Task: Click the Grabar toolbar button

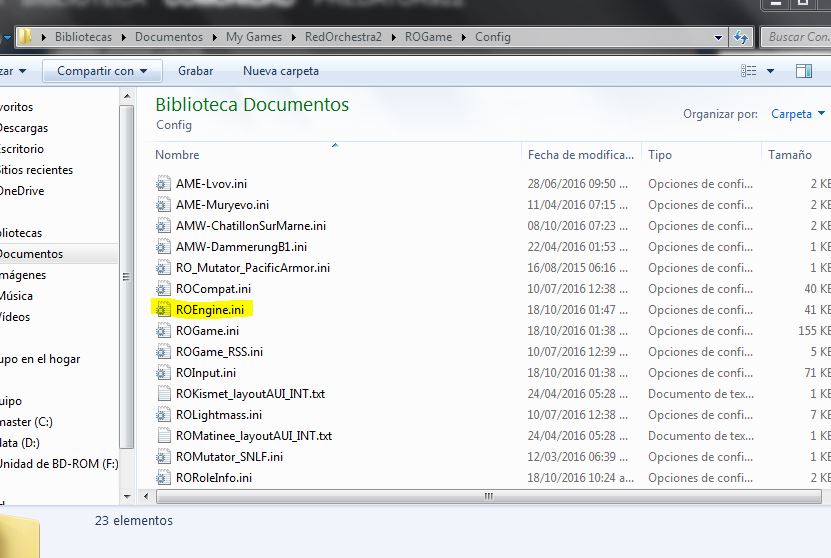Action: pos(196,71)
